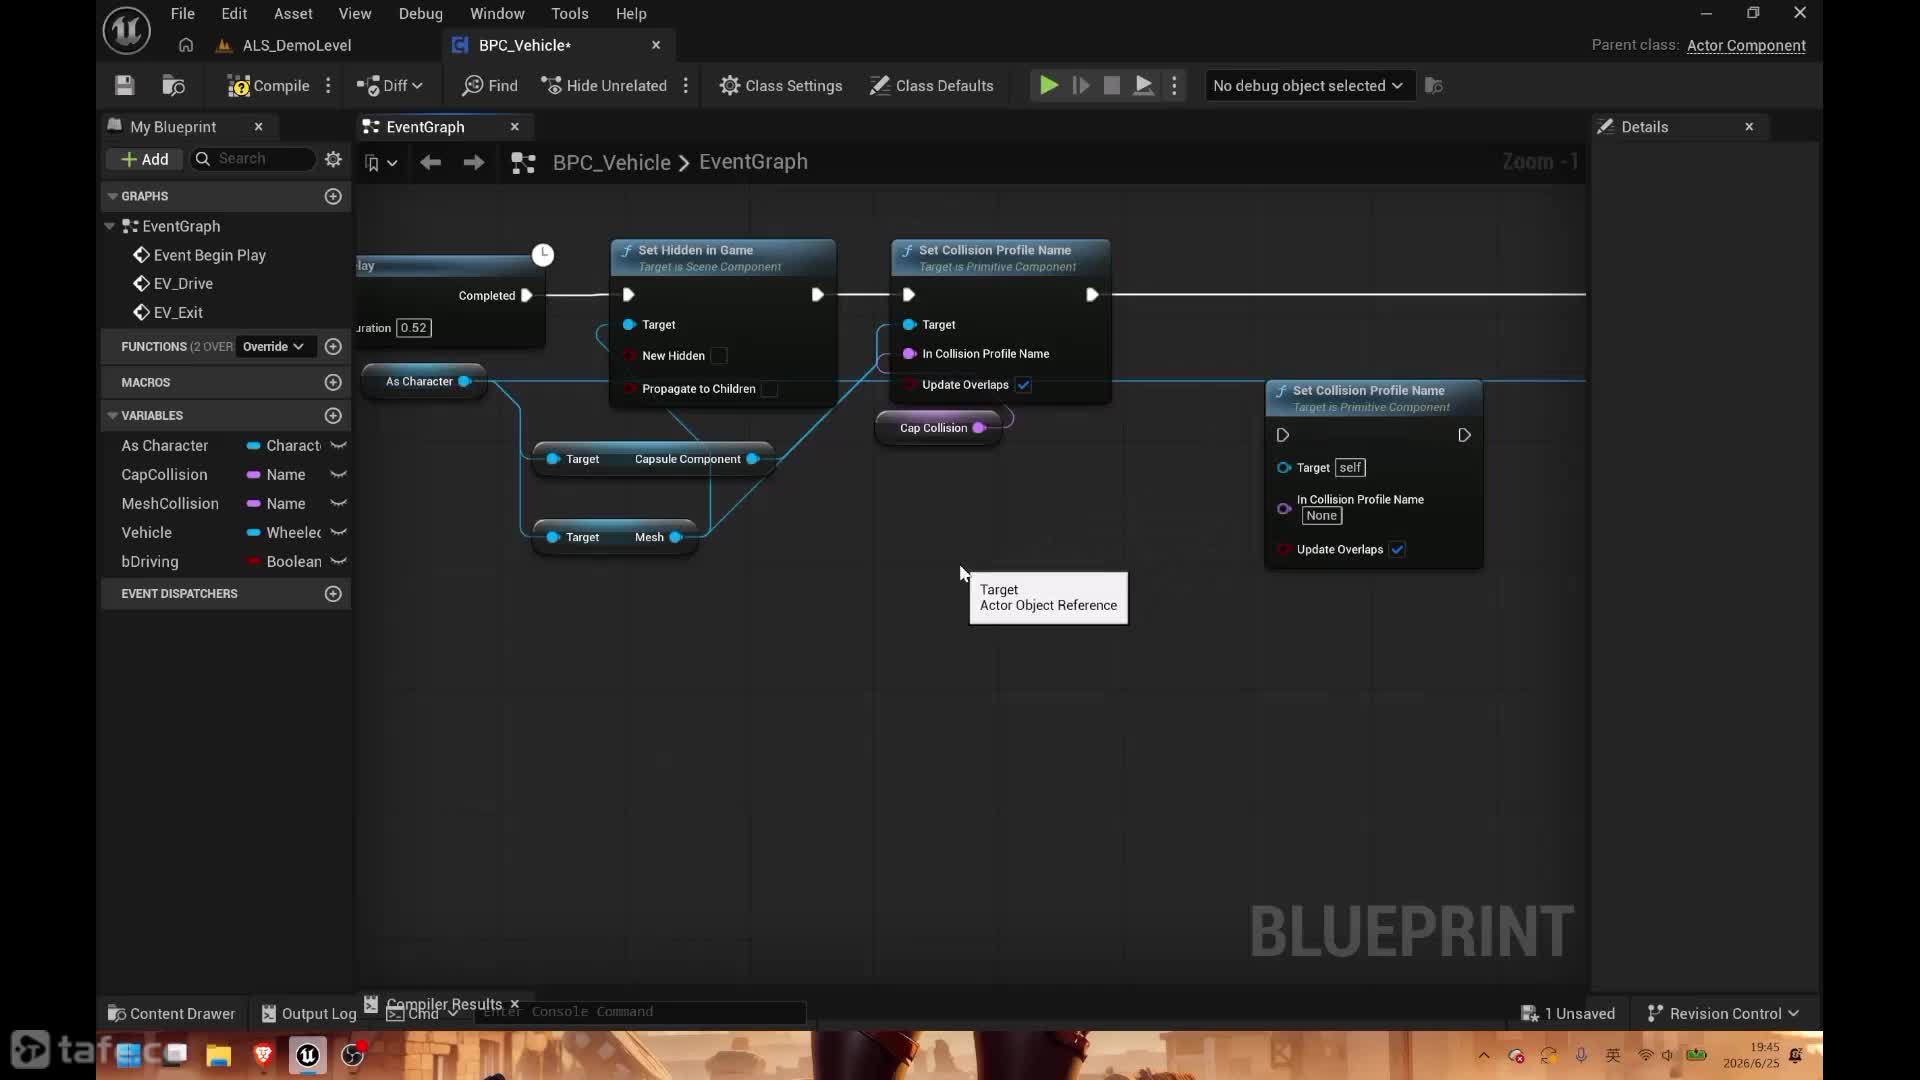Open the No debug object selected dropdown
The width and height of the screenshot is (1920, 1080).
click(1308, 86)
